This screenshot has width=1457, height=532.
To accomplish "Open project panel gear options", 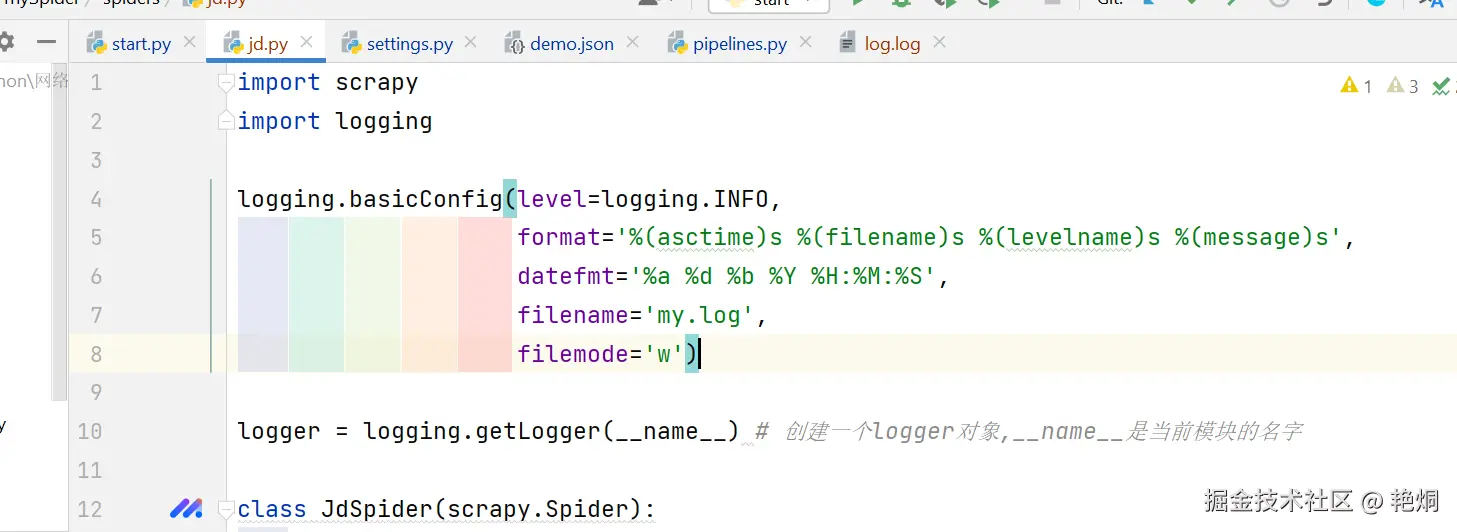I will coord(6,42).
